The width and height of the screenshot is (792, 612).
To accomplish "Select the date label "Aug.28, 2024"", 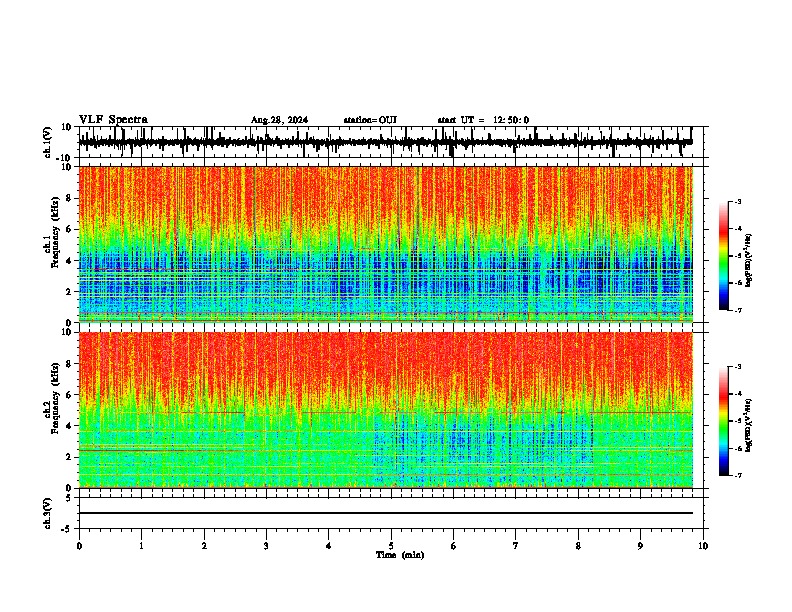I will click(x=279, y=120).
